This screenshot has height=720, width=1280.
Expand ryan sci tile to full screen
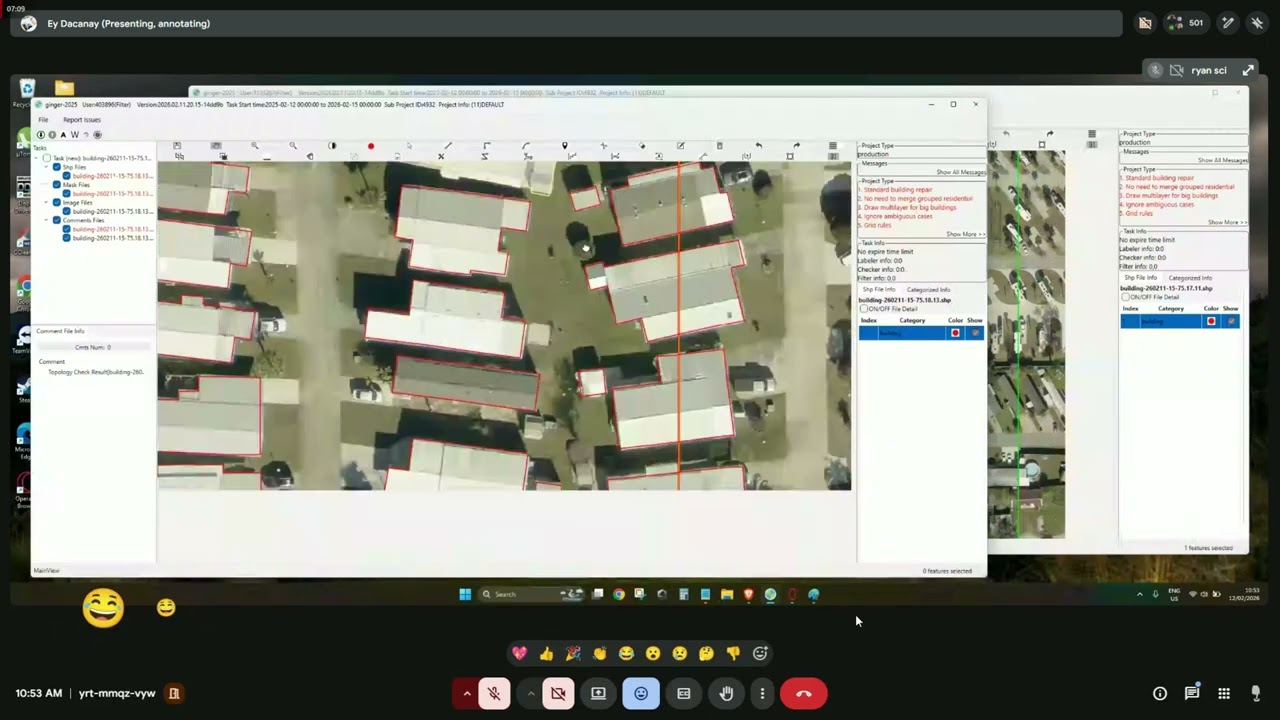tap(1248, 70)
